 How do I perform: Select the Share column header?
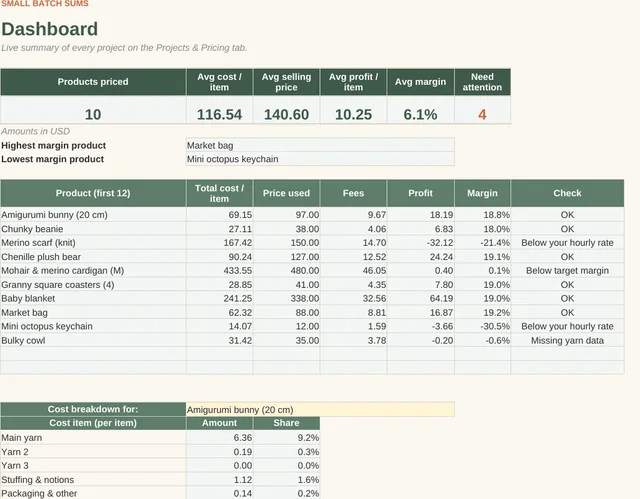(287, 423)
